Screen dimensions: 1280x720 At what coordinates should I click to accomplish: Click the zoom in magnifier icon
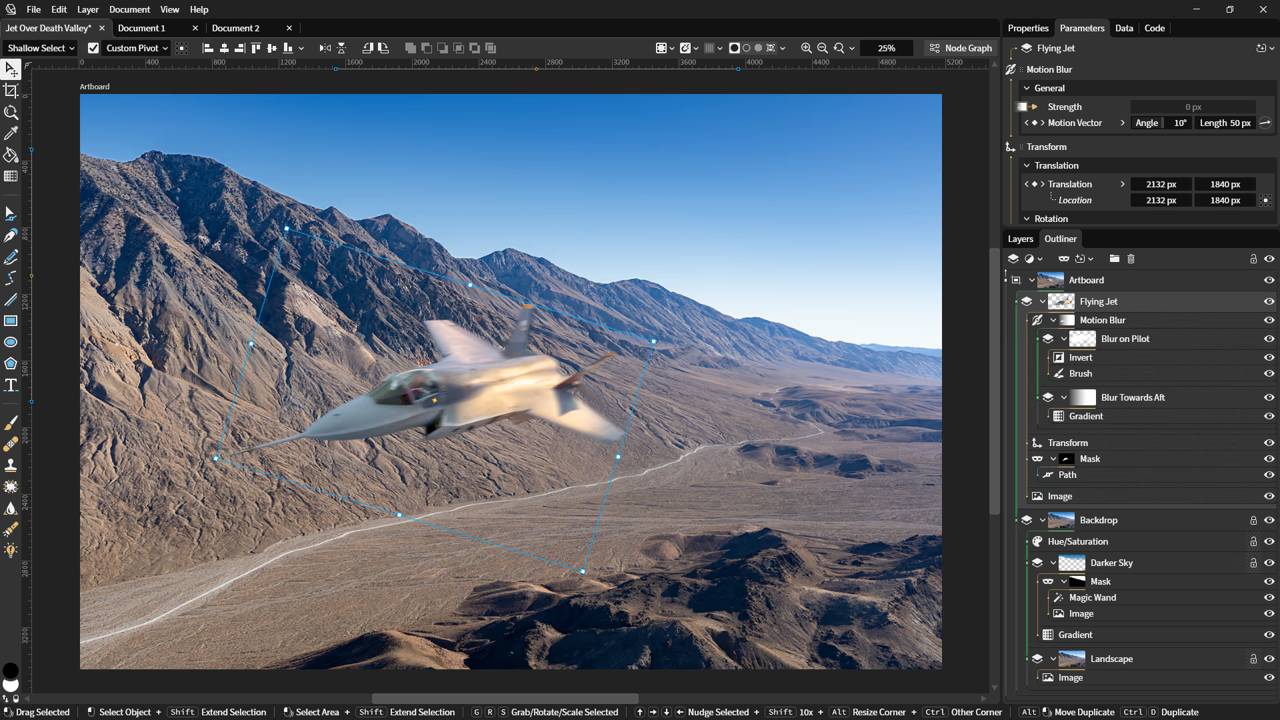click(x=806, y=48)
